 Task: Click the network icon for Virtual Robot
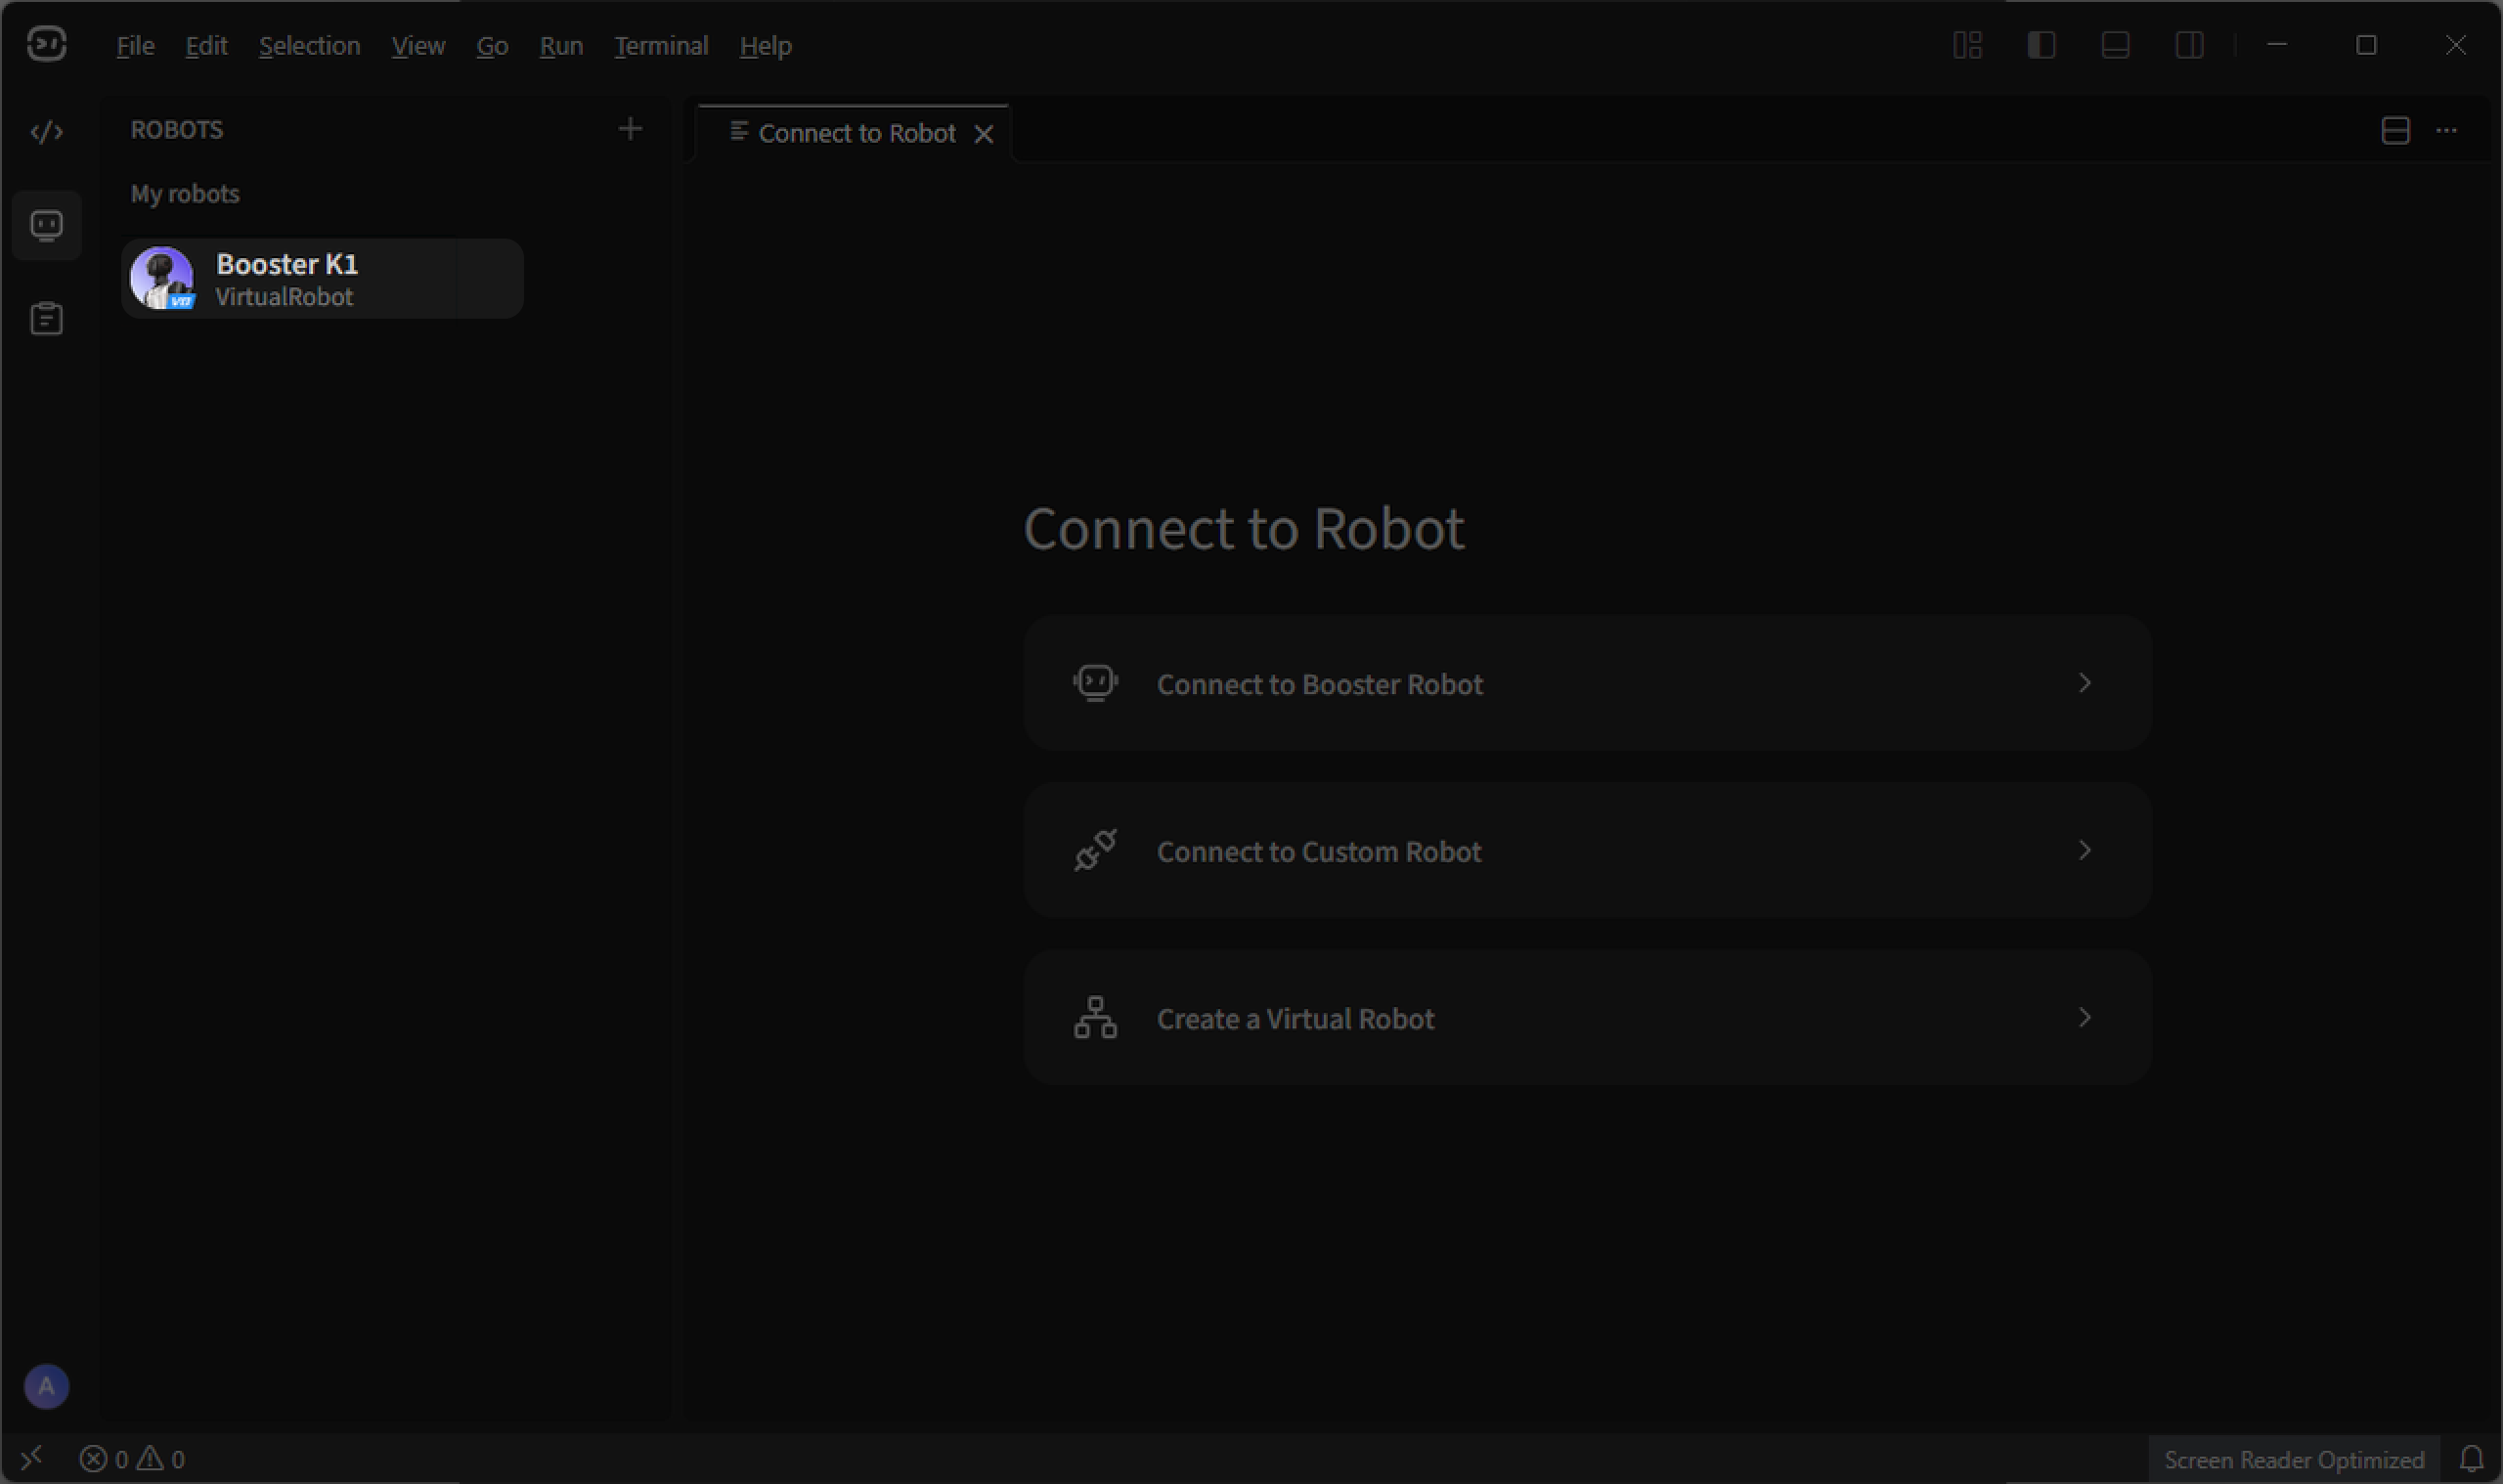[1095, 1017]
